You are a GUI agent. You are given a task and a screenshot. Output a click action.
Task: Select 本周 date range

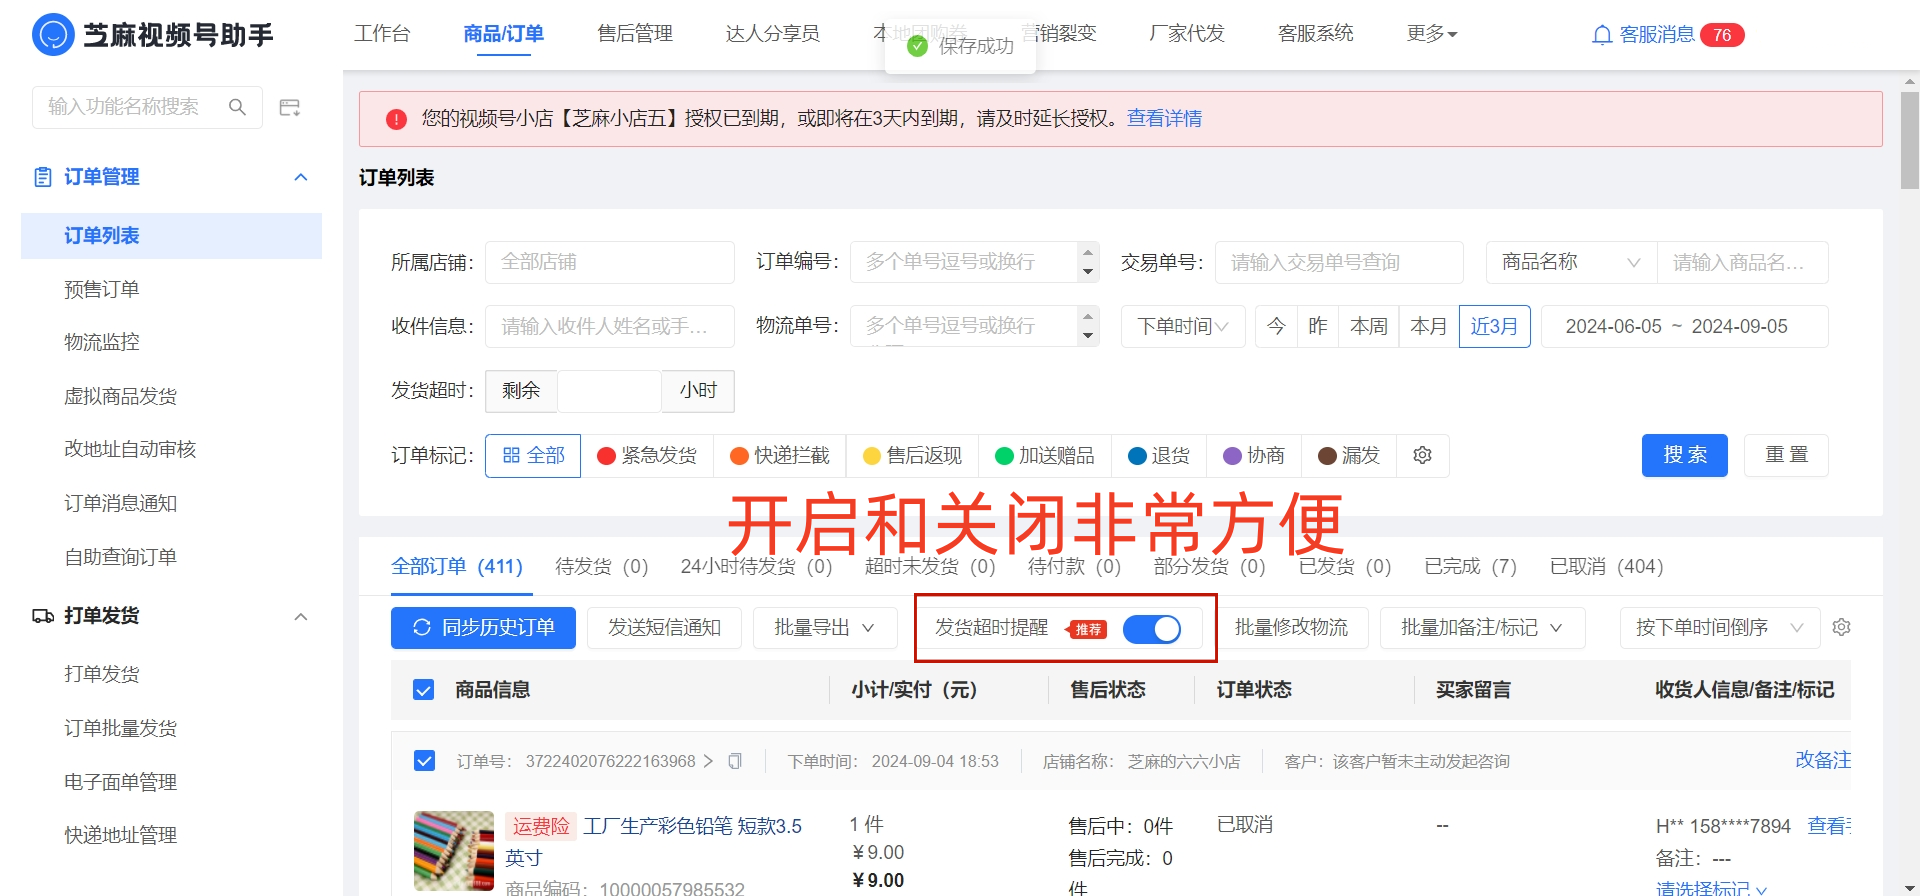[1369, 327]
